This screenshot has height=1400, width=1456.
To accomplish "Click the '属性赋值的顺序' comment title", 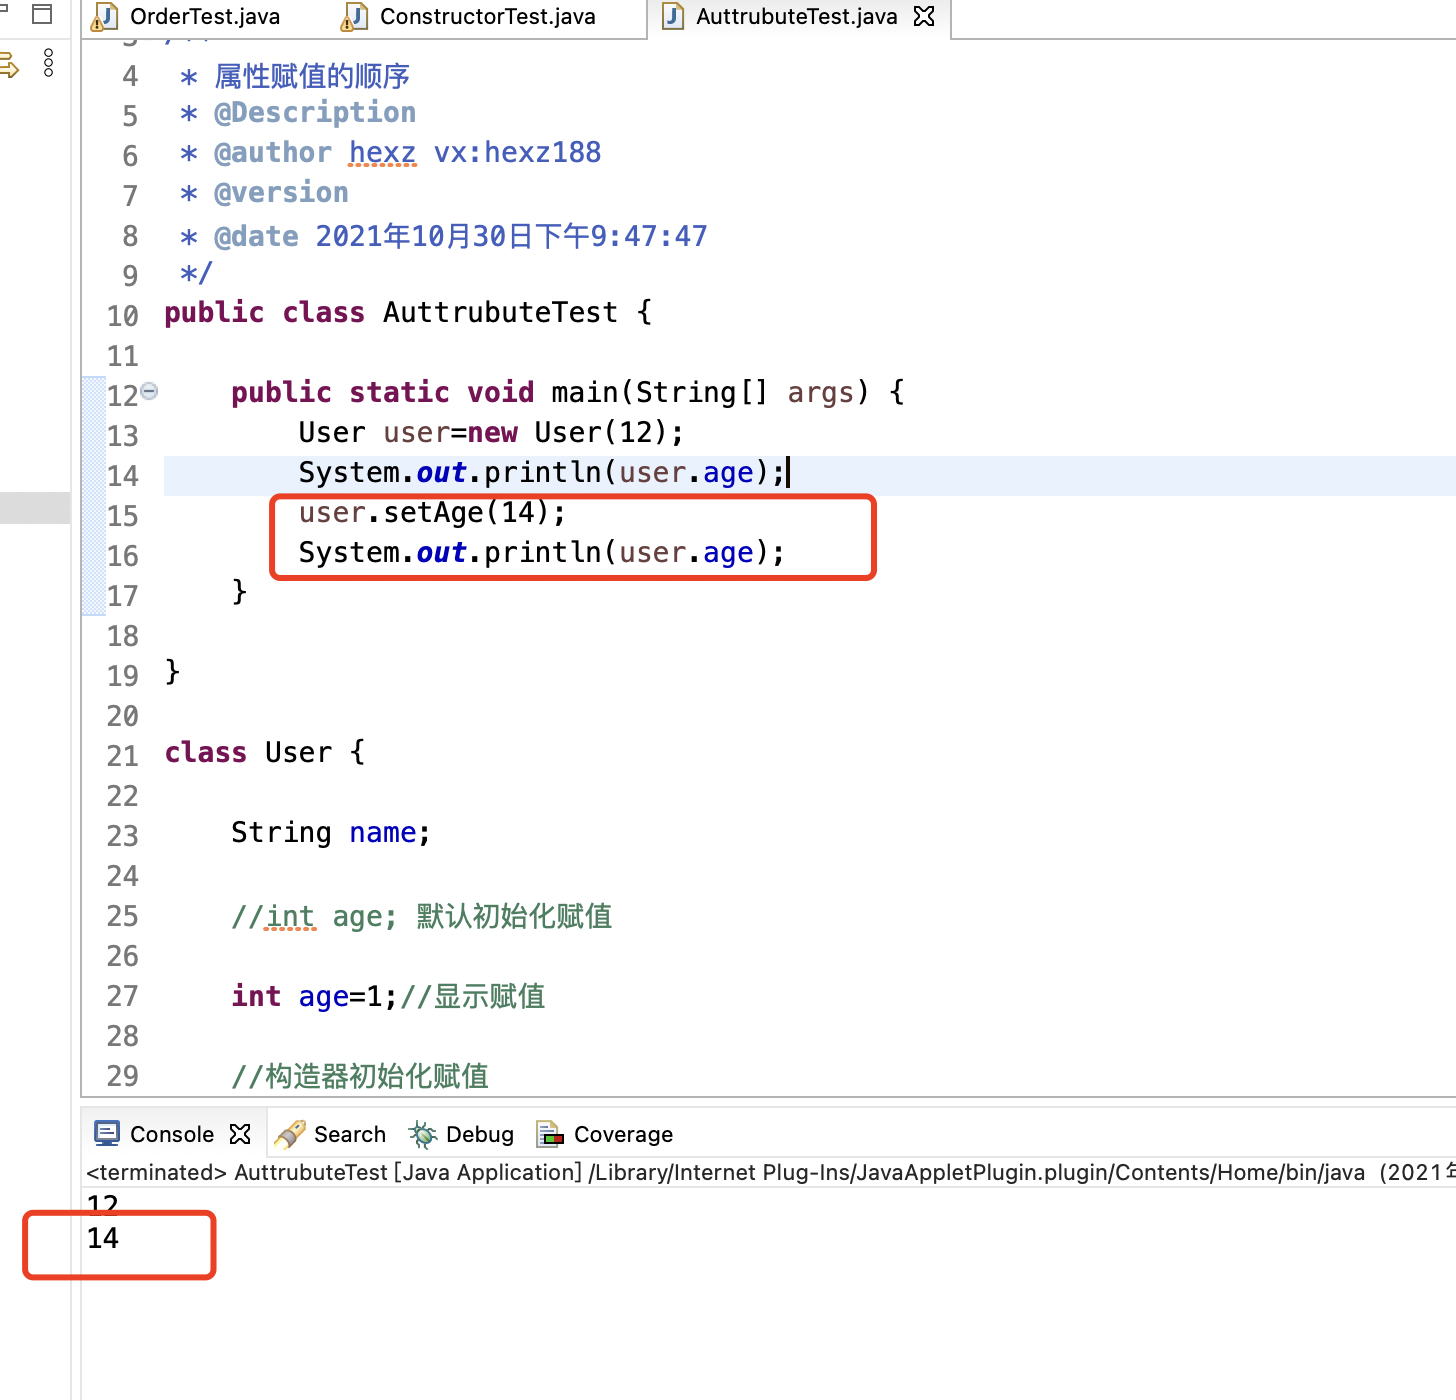I will 312,76.
